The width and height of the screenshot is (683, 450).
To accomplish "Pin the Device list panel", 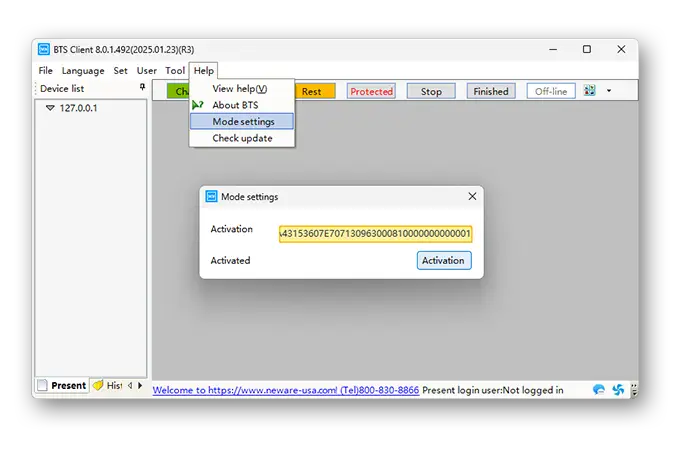I will coord(142,88).
